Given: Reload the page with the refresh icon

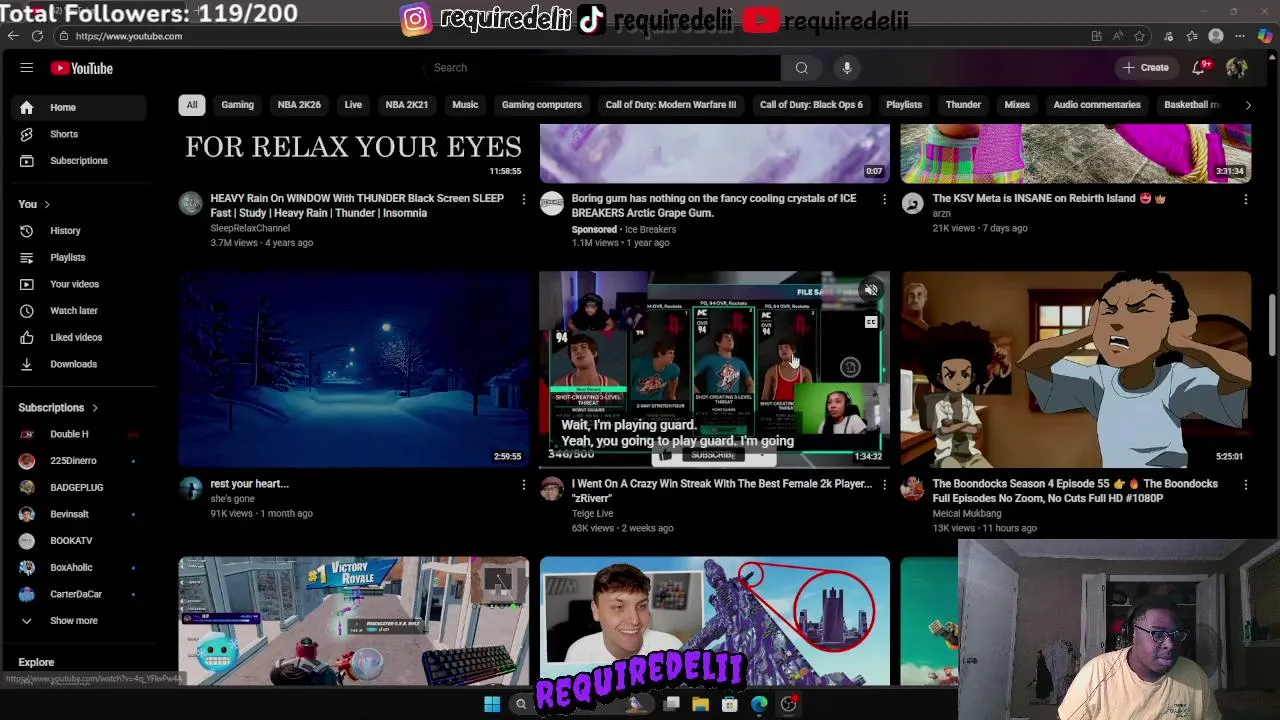Looking at the screenshot, I should [37, 36].
